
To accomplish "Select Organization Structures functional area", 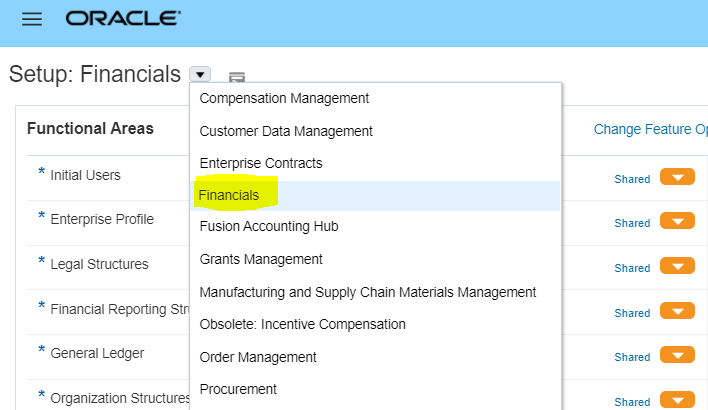I will (x=120, y=398).
